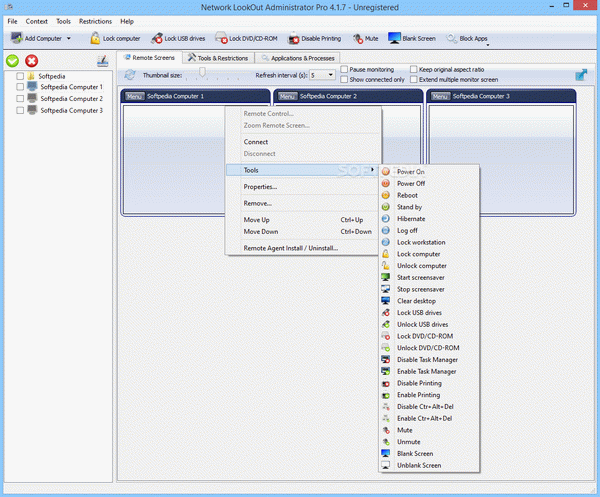Choose Unmute in the Tools submenu
This screenshot has height=497, width=600.
tap(429, 442)
